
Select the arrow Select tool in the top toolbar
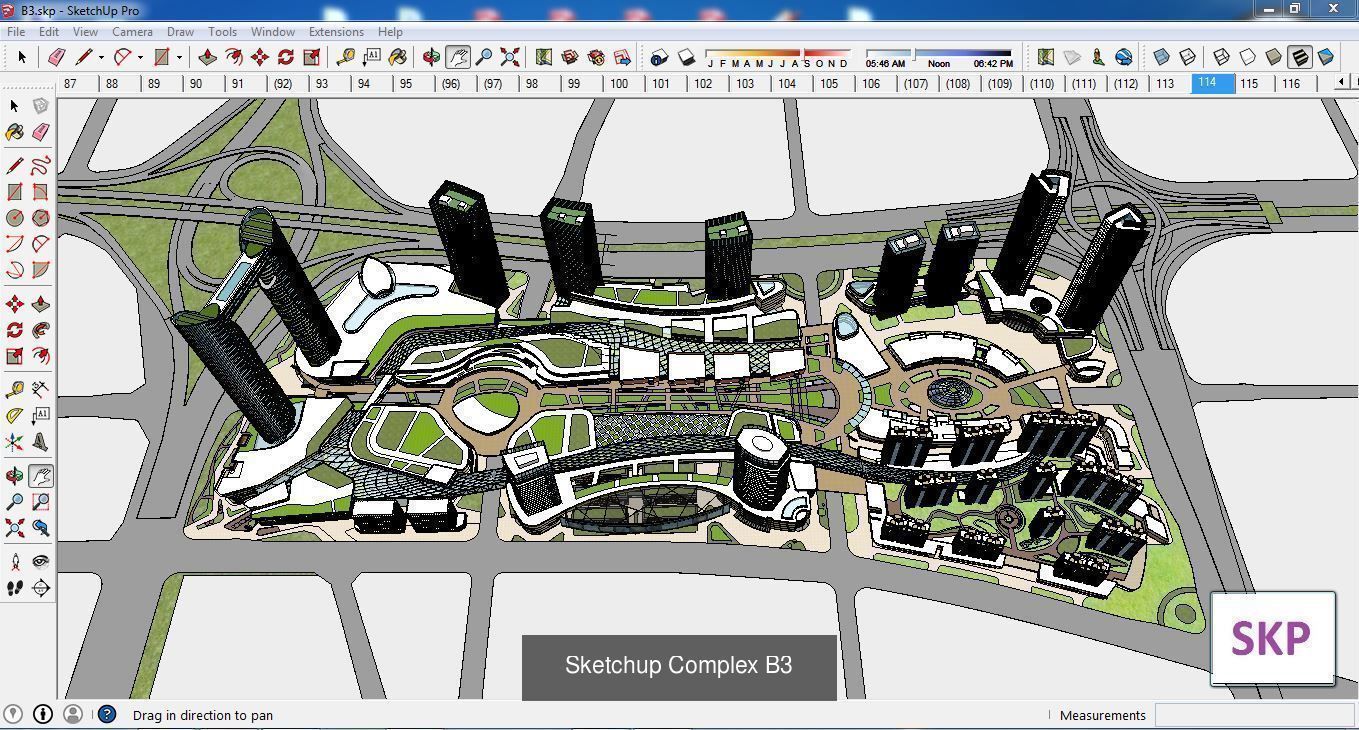point(22,57)
